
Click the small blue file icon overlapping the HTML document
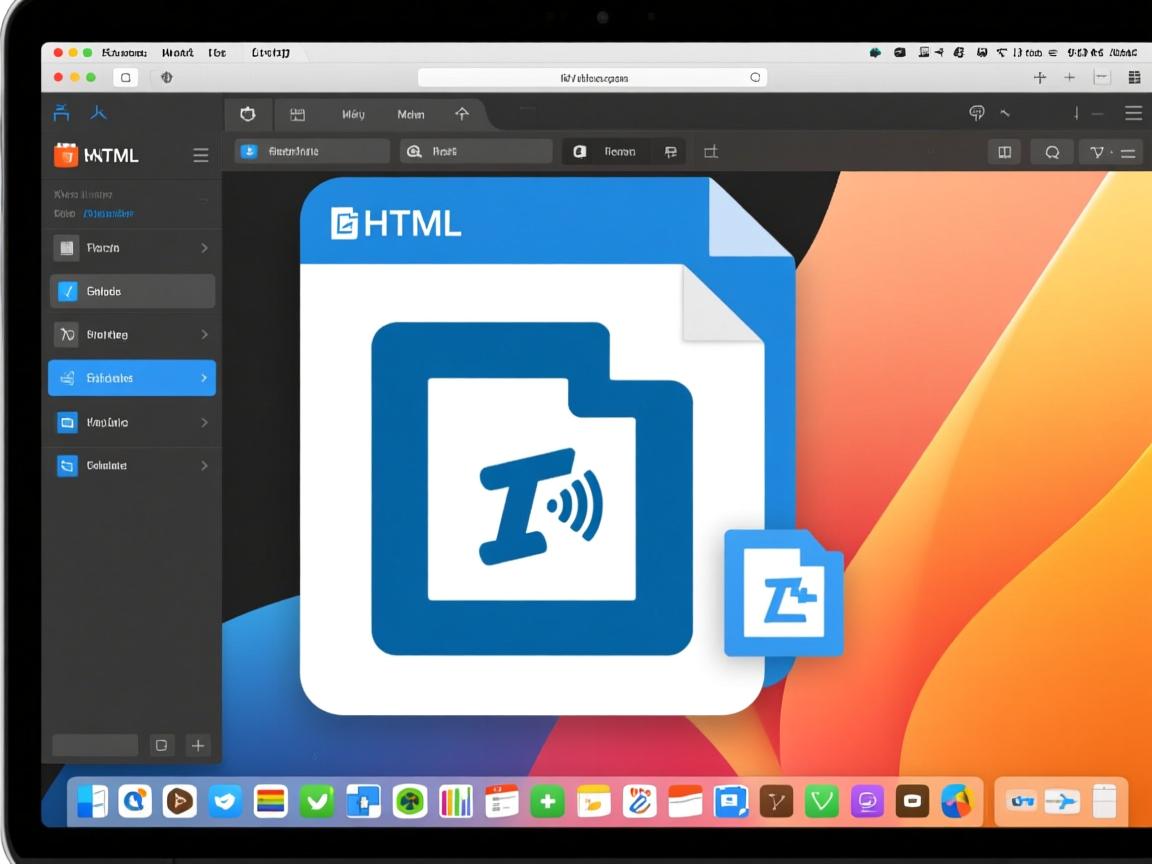pos(783,593)
